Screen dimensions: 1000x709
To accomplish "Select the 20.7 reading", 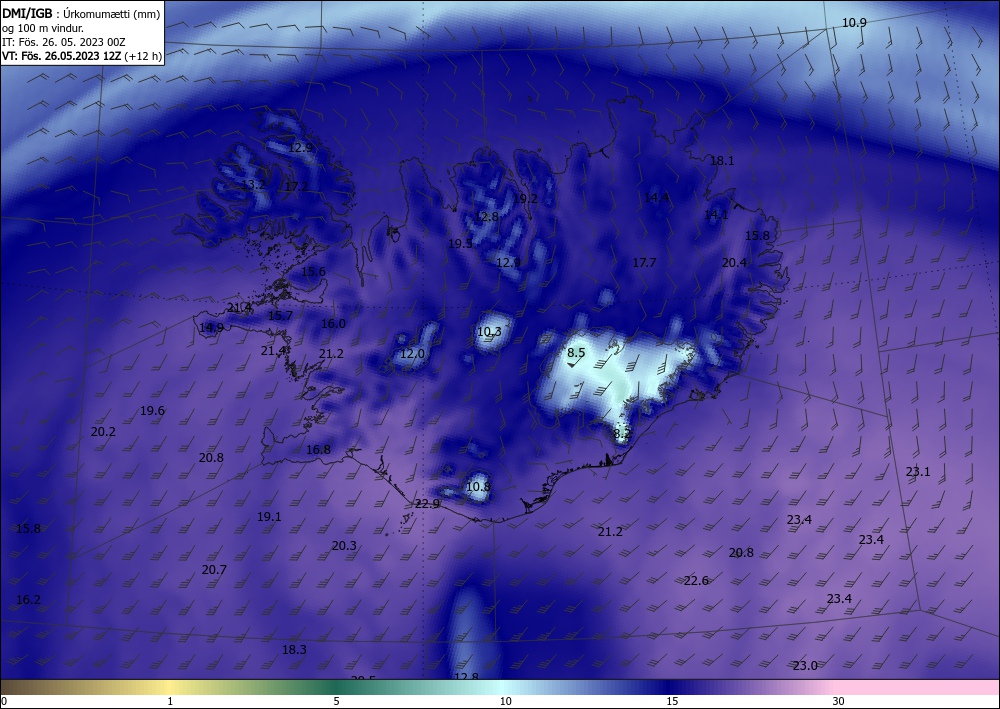I will click(x=214, y=570).
